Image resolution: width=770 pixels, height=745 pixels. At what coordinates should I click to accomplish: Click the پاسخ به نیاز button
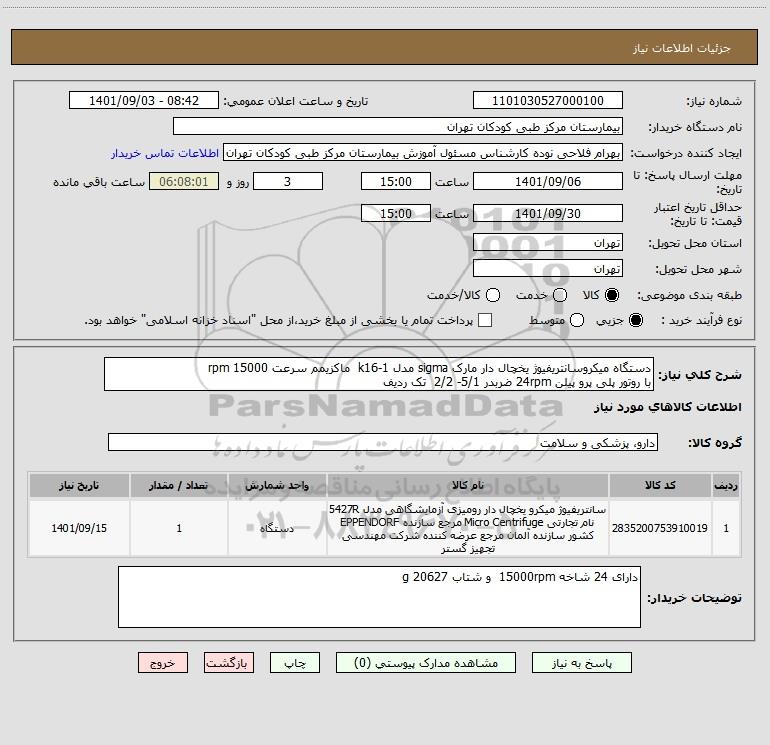[581, 663]
